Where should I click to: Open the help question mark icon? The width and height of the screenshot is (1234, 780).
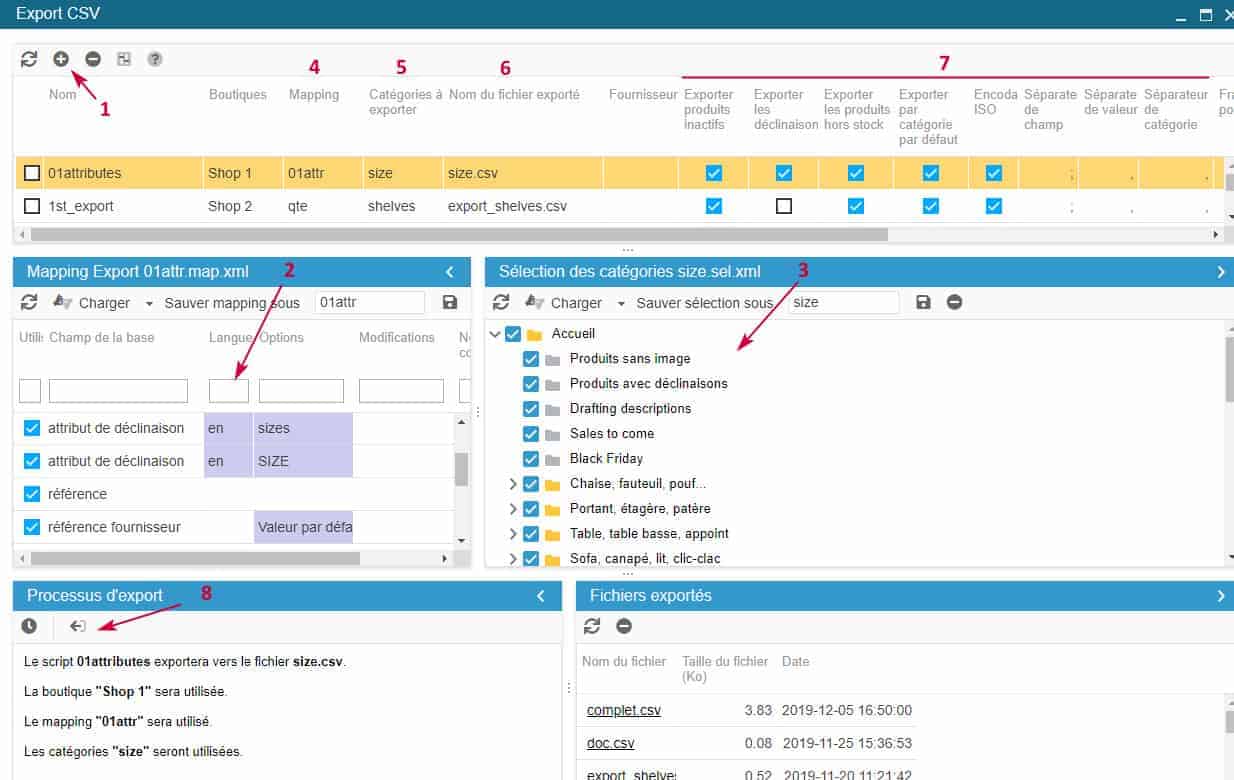pyautogui.click(x=155, y=59)
